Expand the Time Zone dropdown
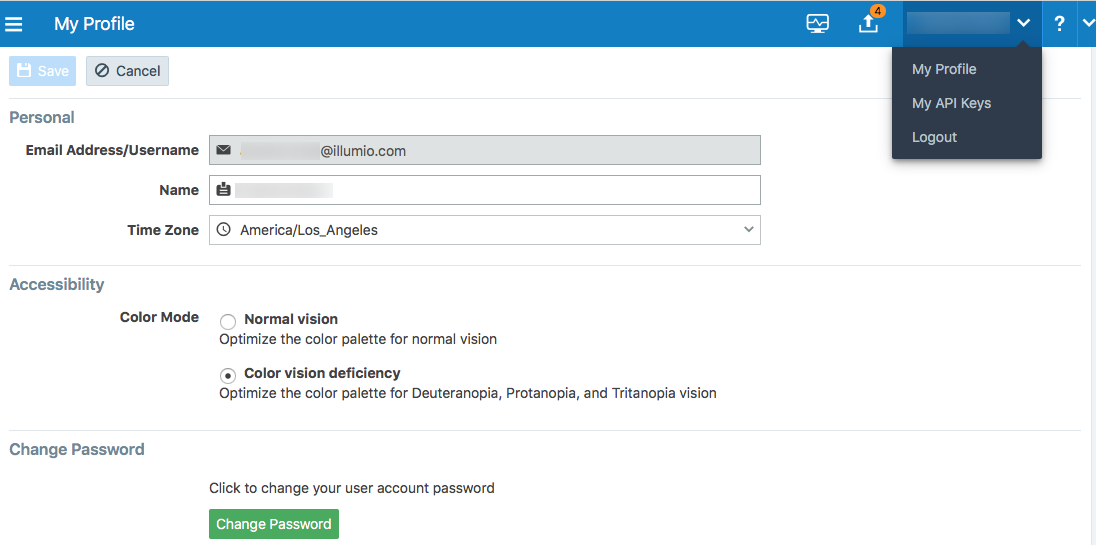Viewport: 1096px width, 545px height. [749, 230]
